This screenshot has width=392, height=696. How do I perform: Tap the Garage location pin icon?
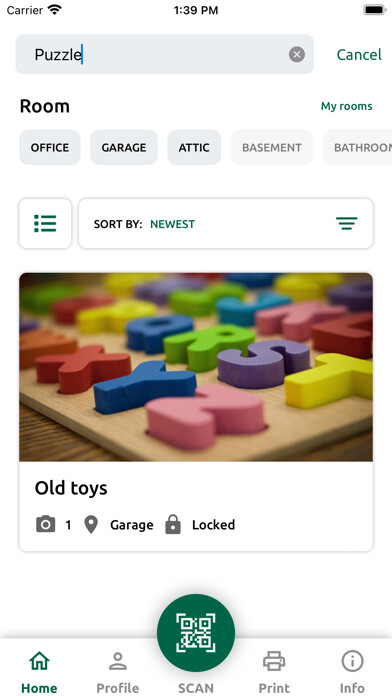91,525
